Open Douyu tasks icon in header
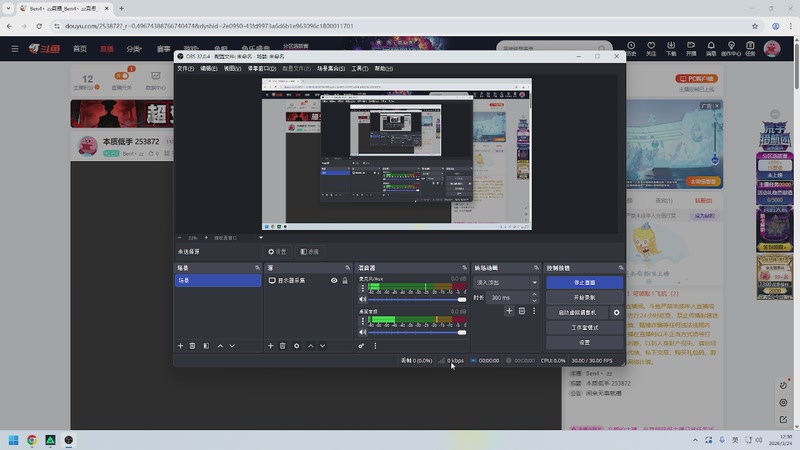 [x=750, y=48]
